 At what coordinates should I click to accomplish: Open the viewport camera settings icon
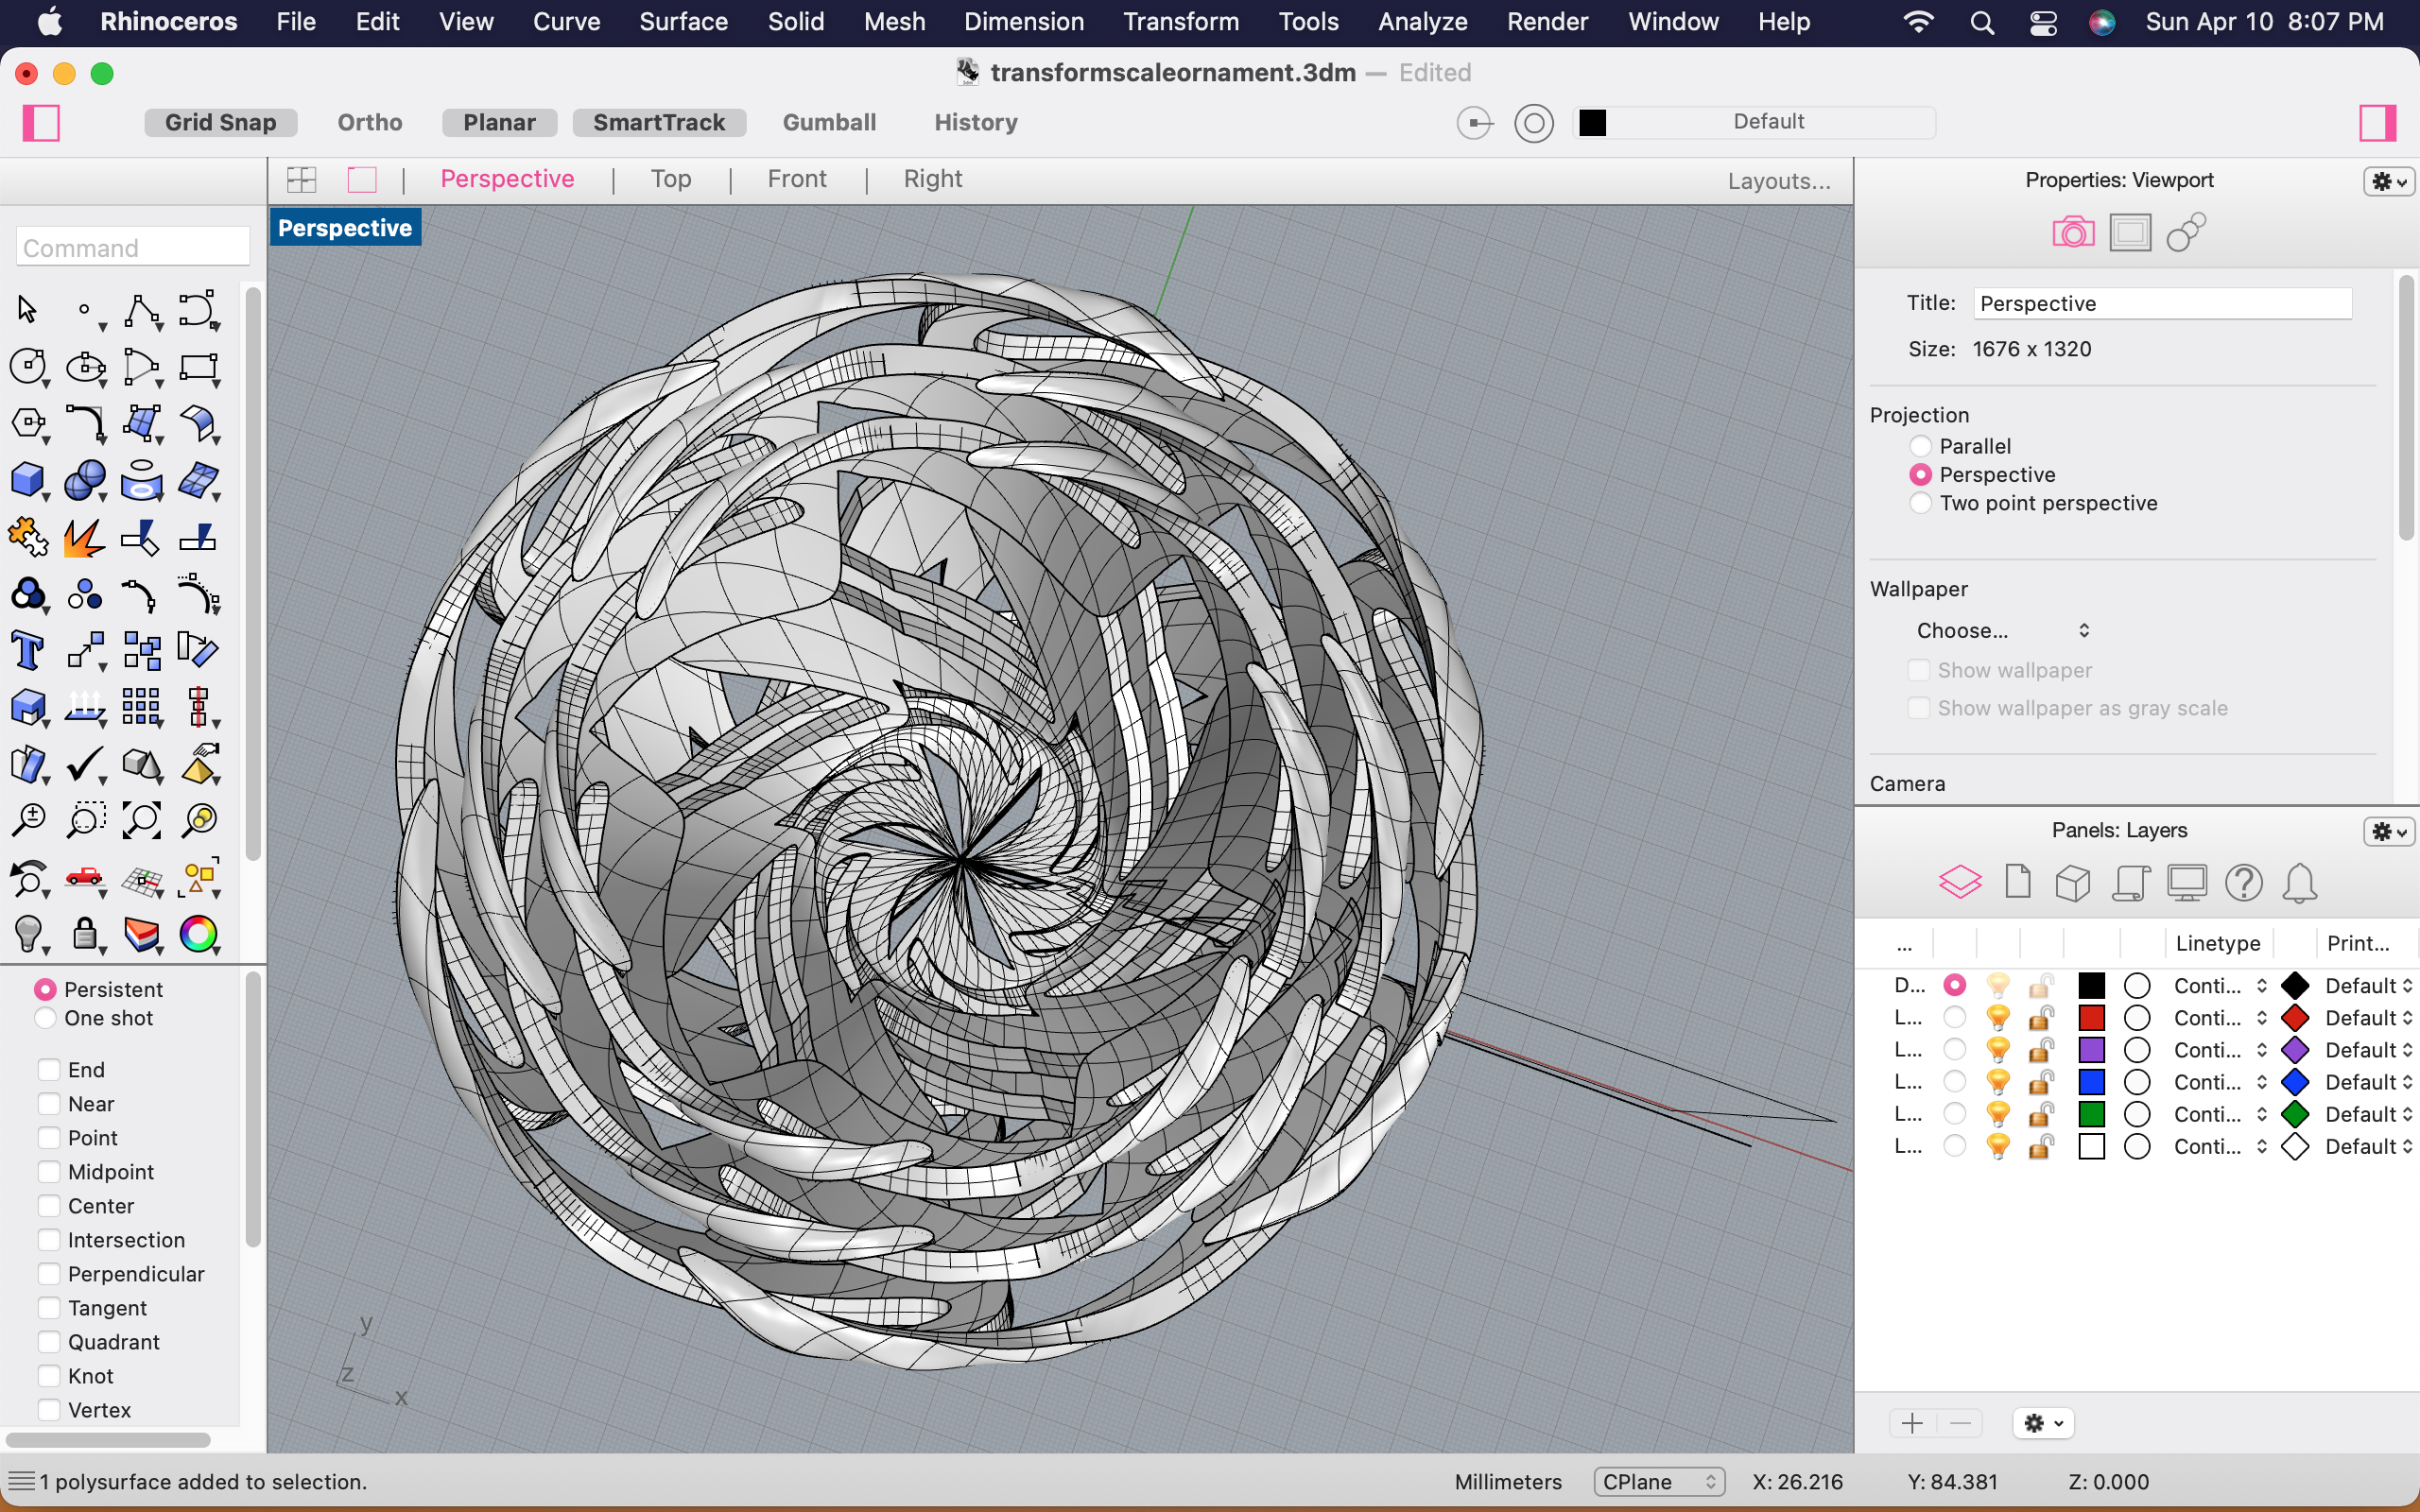(x=2074, y=231)
